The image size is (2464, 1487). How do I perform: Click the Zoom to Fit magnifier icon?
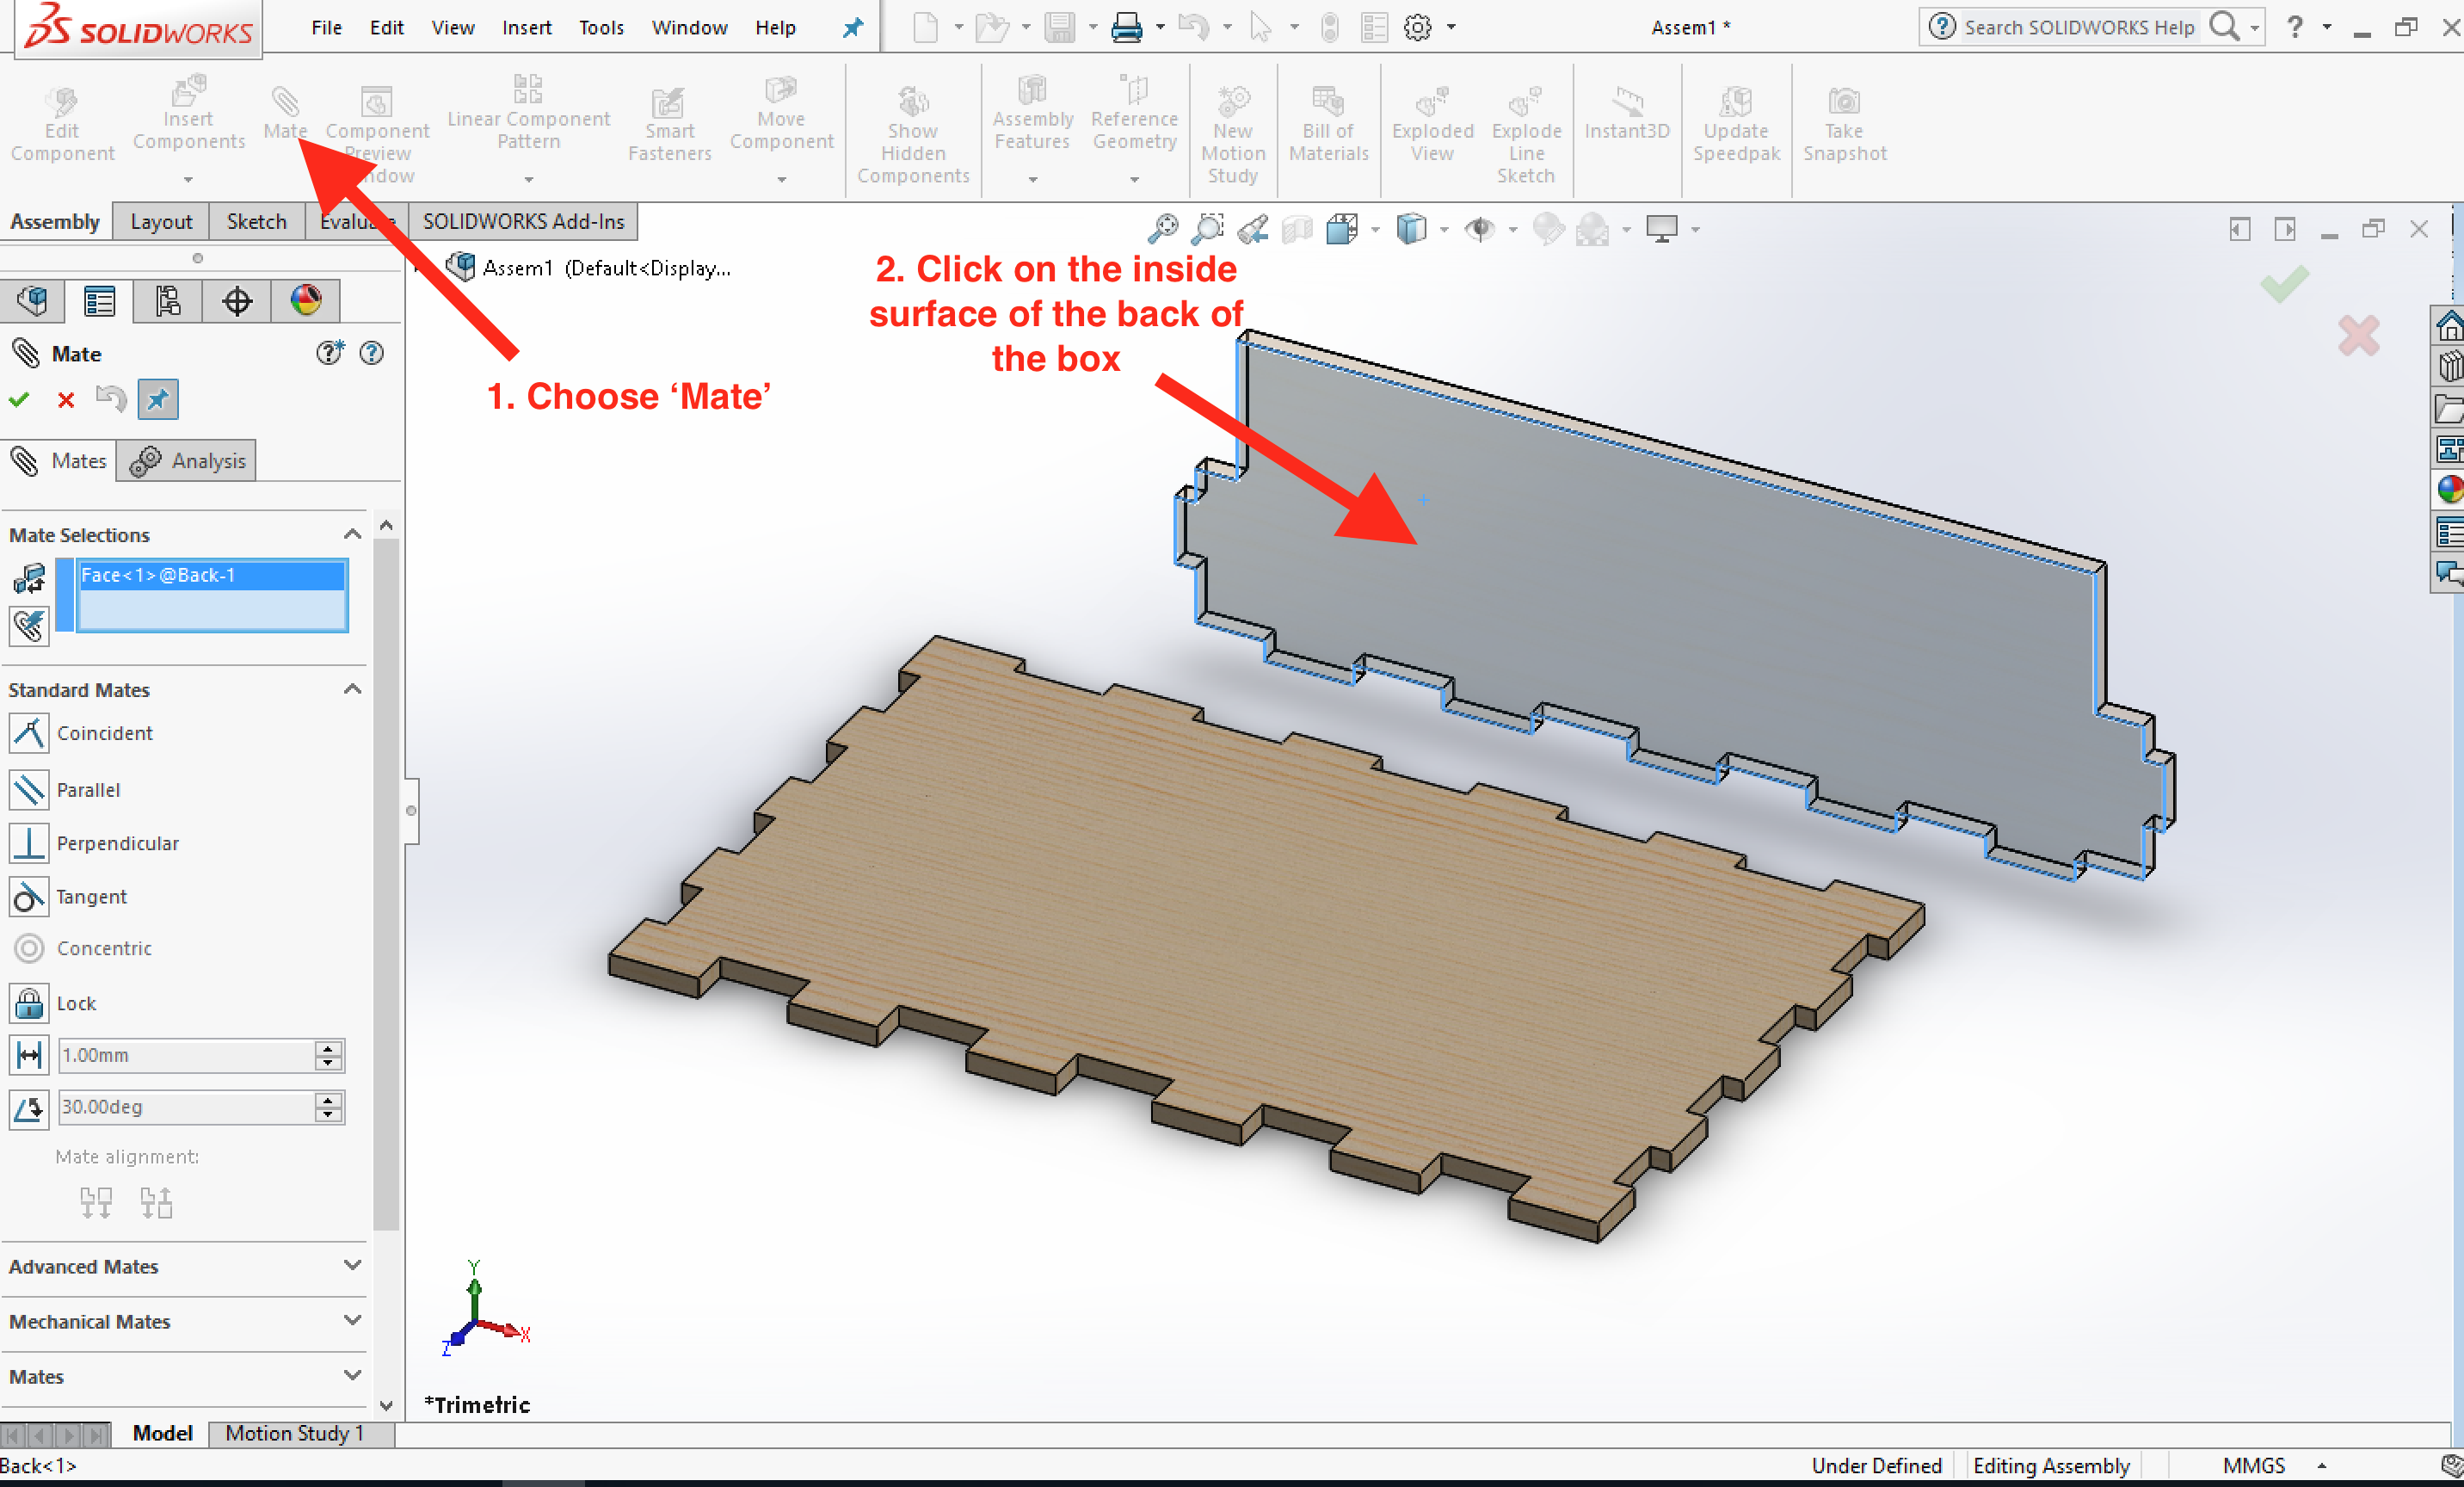tap(1162, 229)
